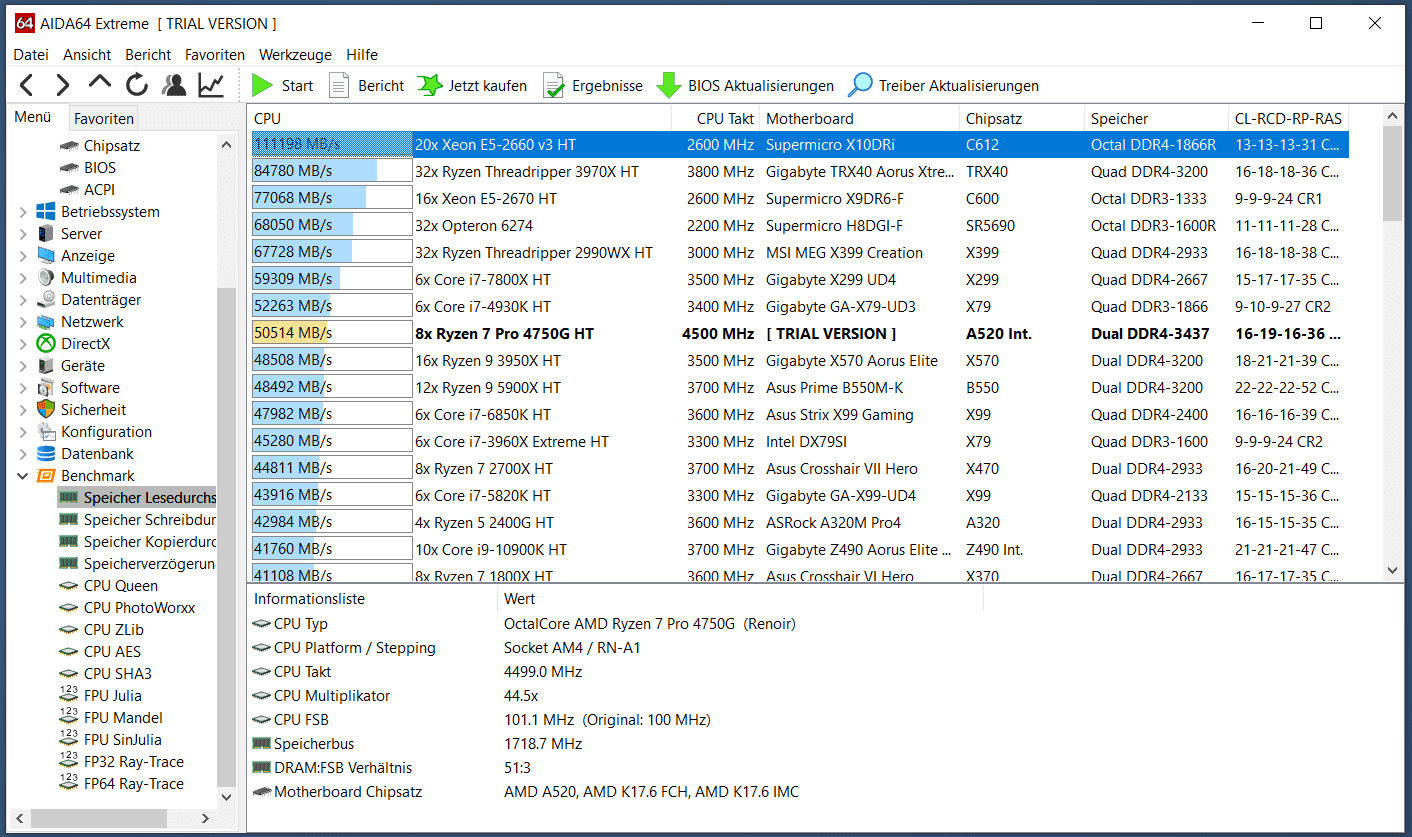Expand the DirectX tree node
The width and height of the screenshot is (1412, 837).
click(x=24, y=344)
